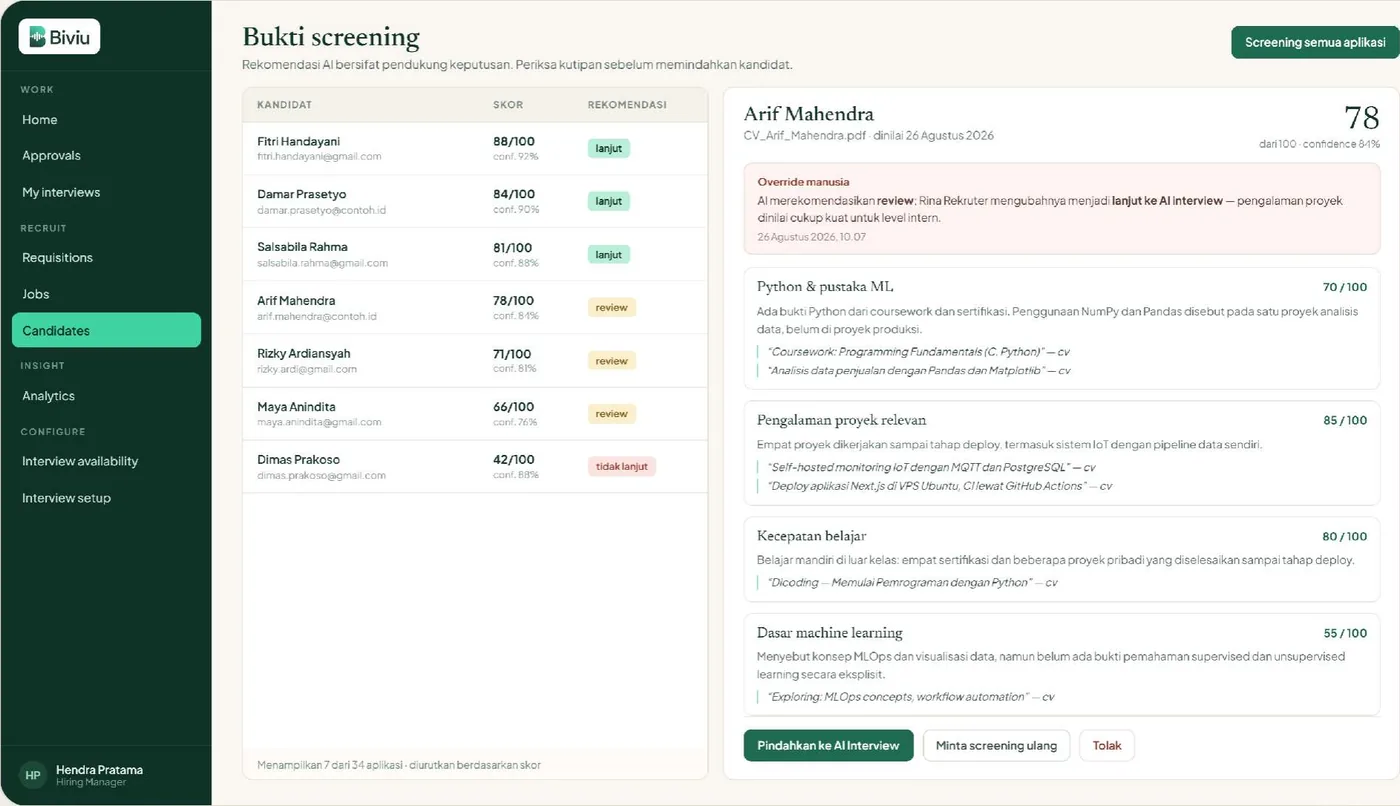Select candidate Fitri Handayani row
Image resolution: width=1400 pixels, height=806 pixels.
pos(475,149)
